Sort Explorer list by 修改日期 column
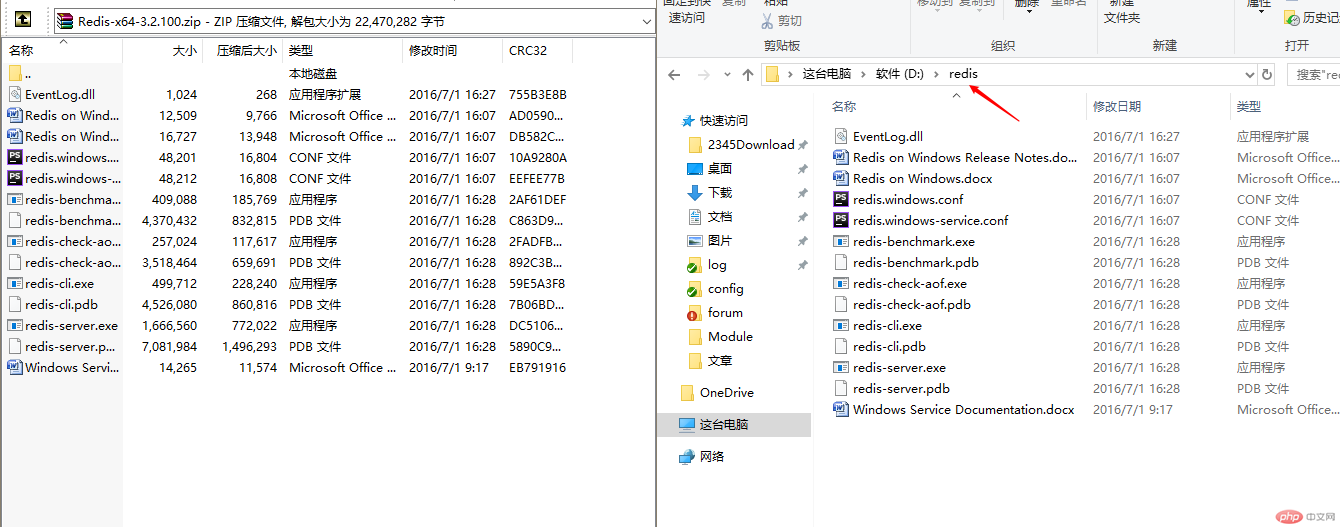Image resolution: width=1340 pixels, height=527 pixels. (x=1158, y=106)
